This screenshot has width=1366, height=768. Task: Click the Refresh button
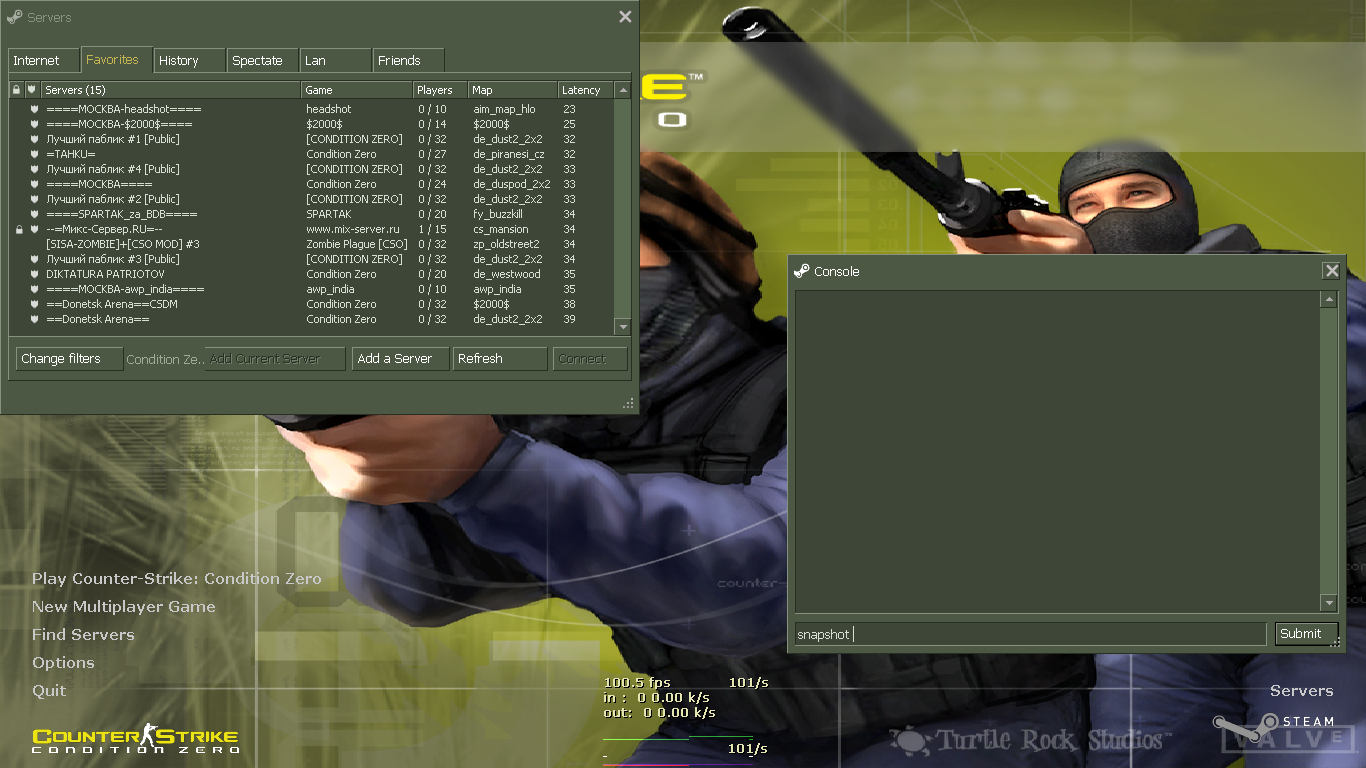(500, 358)
